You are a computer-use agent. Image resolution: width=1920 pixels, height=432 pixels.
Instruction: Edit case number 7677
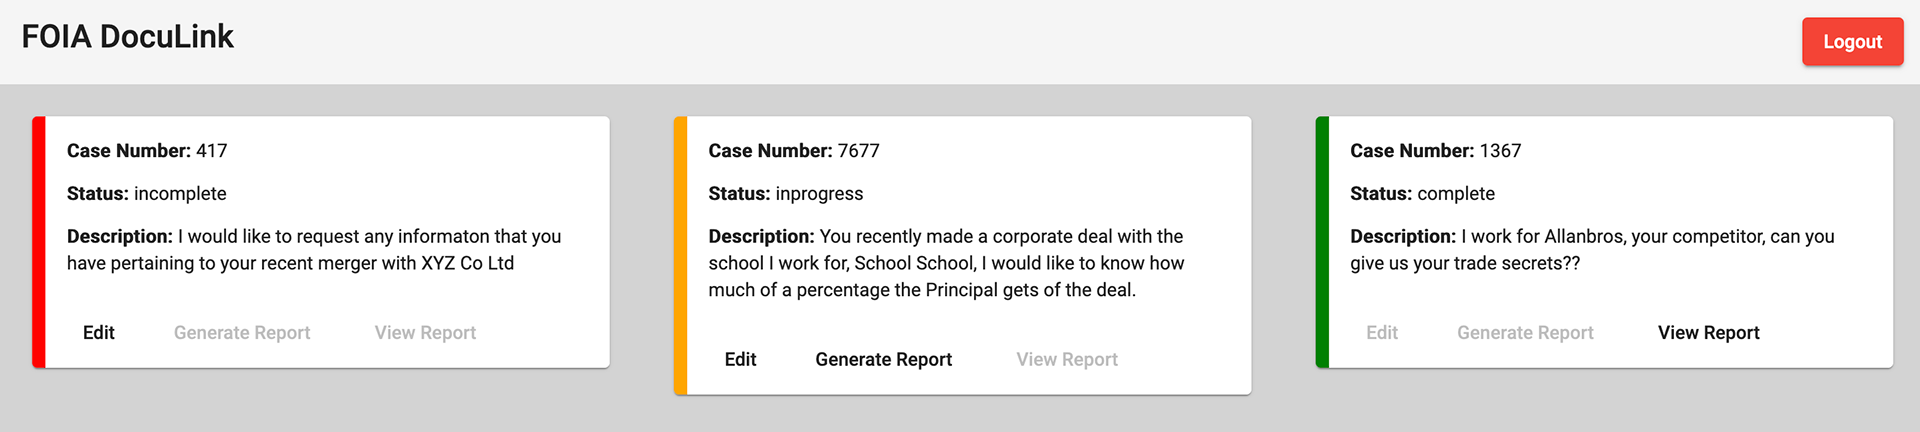click(740, 360)
